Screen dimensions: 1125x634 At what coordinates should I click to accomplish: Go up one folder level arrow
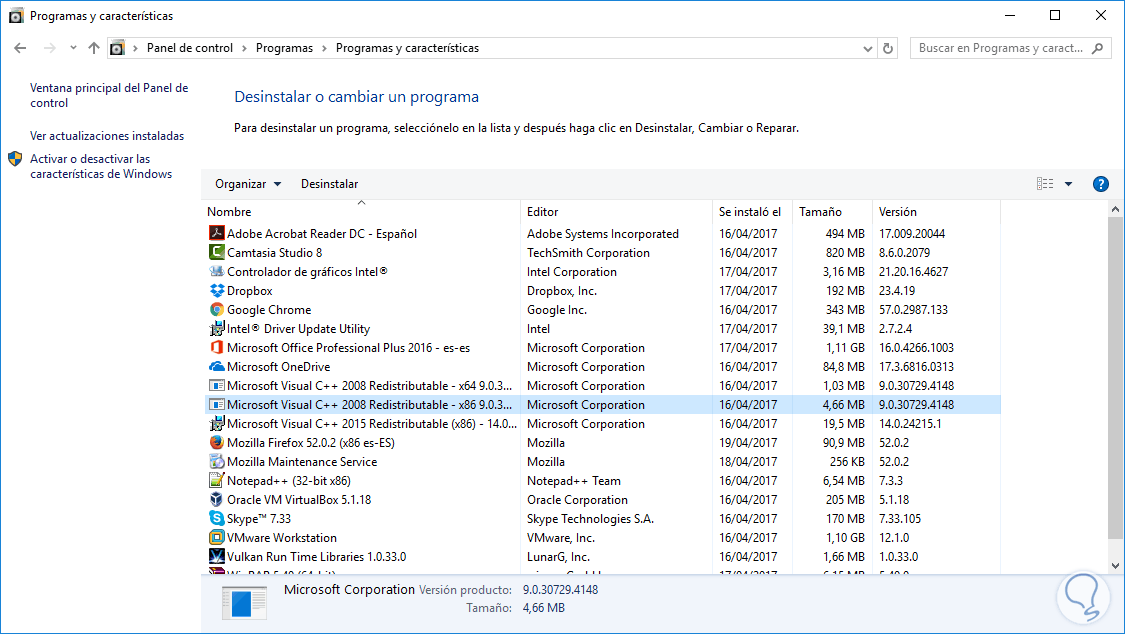(94, 48)
